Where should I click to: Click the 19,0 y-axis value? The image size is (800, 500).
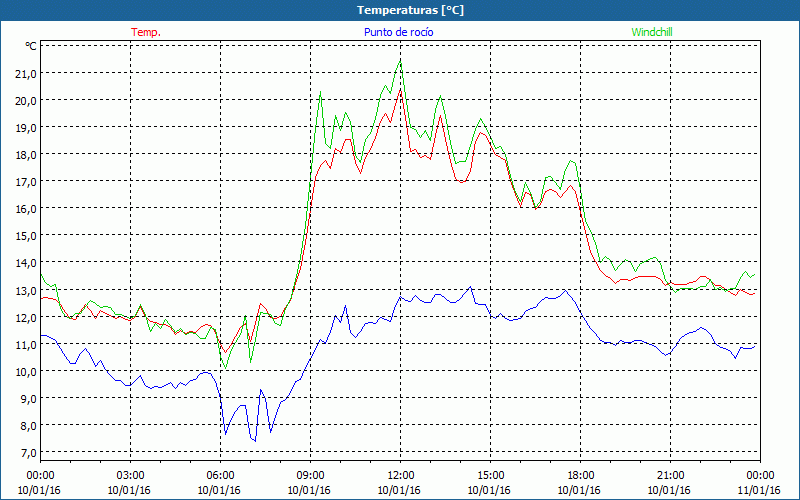pyautogui.click(x=27, y=128)
